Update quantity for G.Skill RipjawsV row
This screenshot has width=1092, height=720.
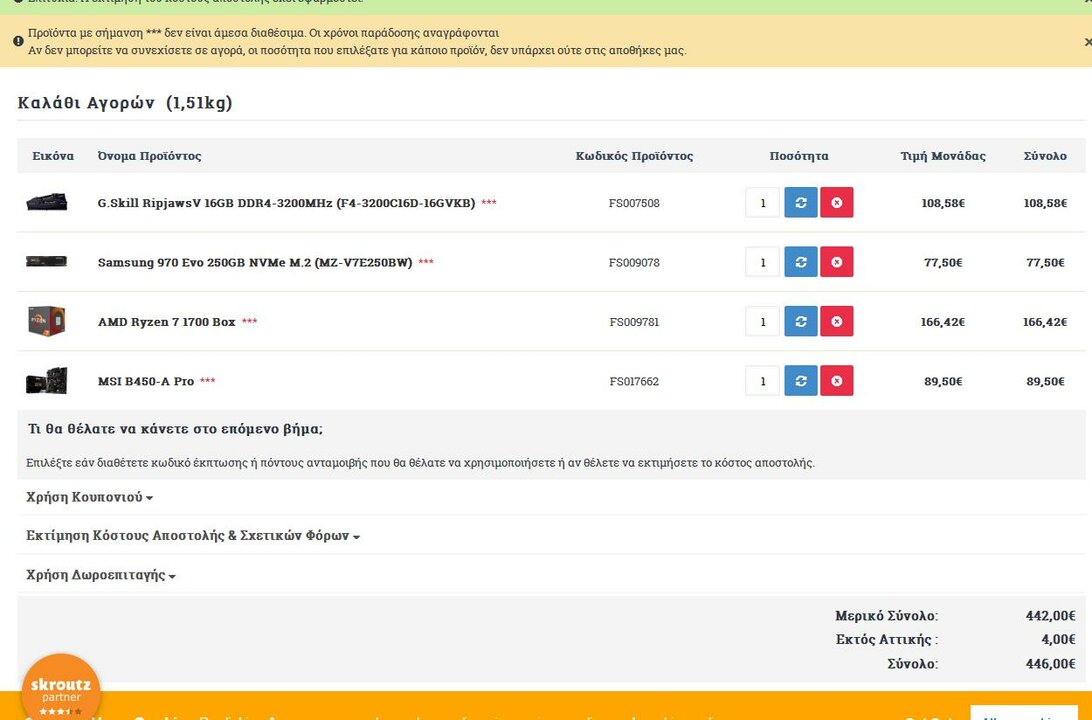coord(801,203)
